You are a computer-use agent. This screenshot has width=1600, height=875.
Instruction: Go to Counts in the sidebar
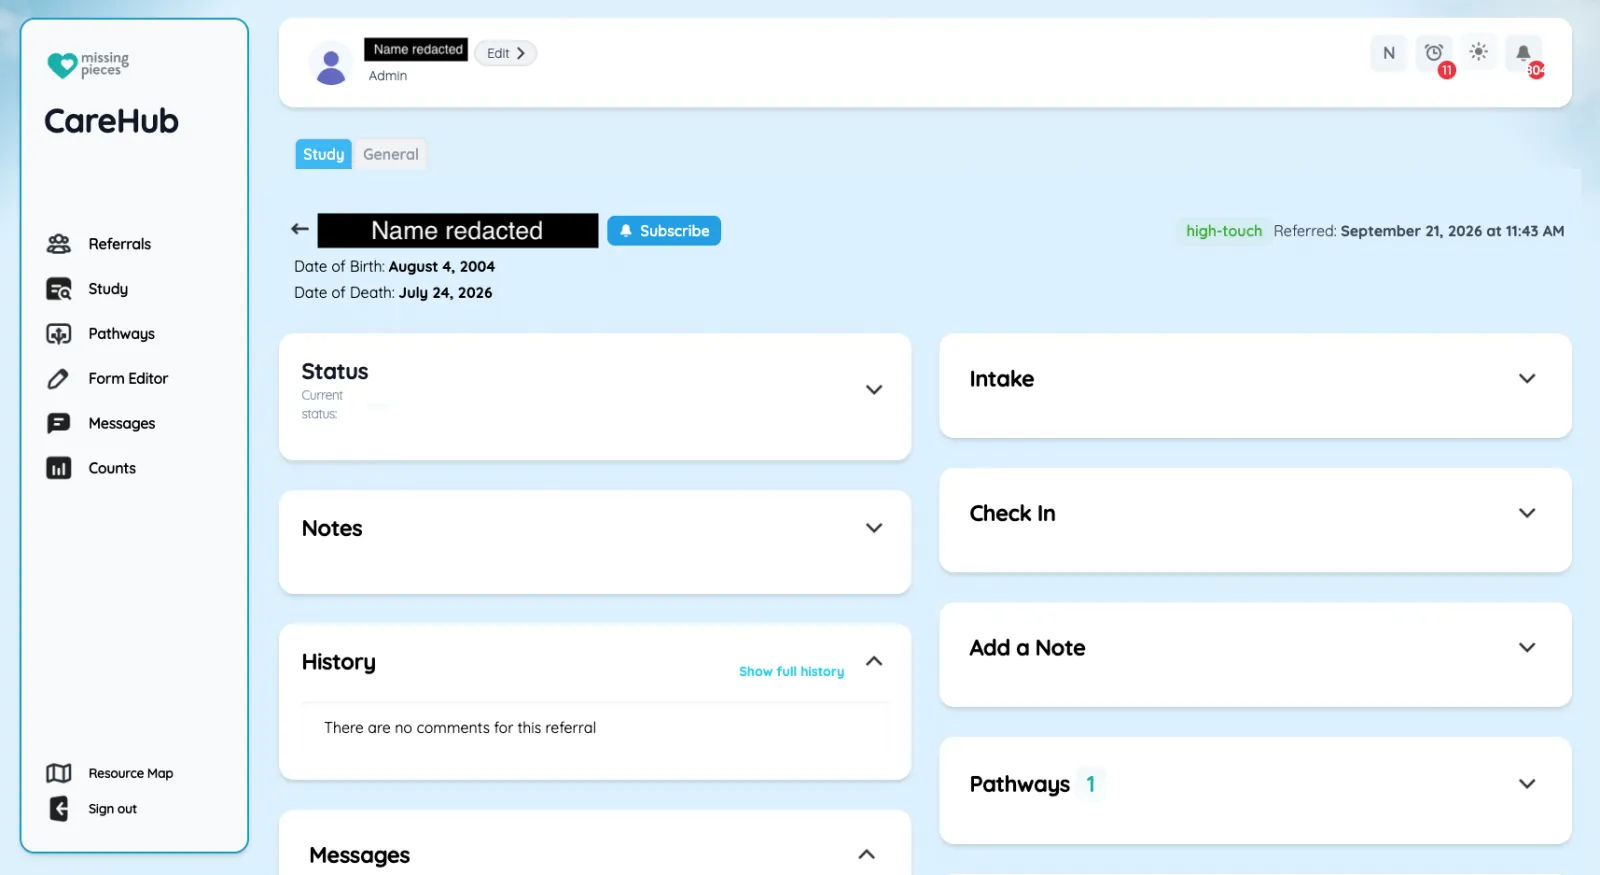point(112,468)
